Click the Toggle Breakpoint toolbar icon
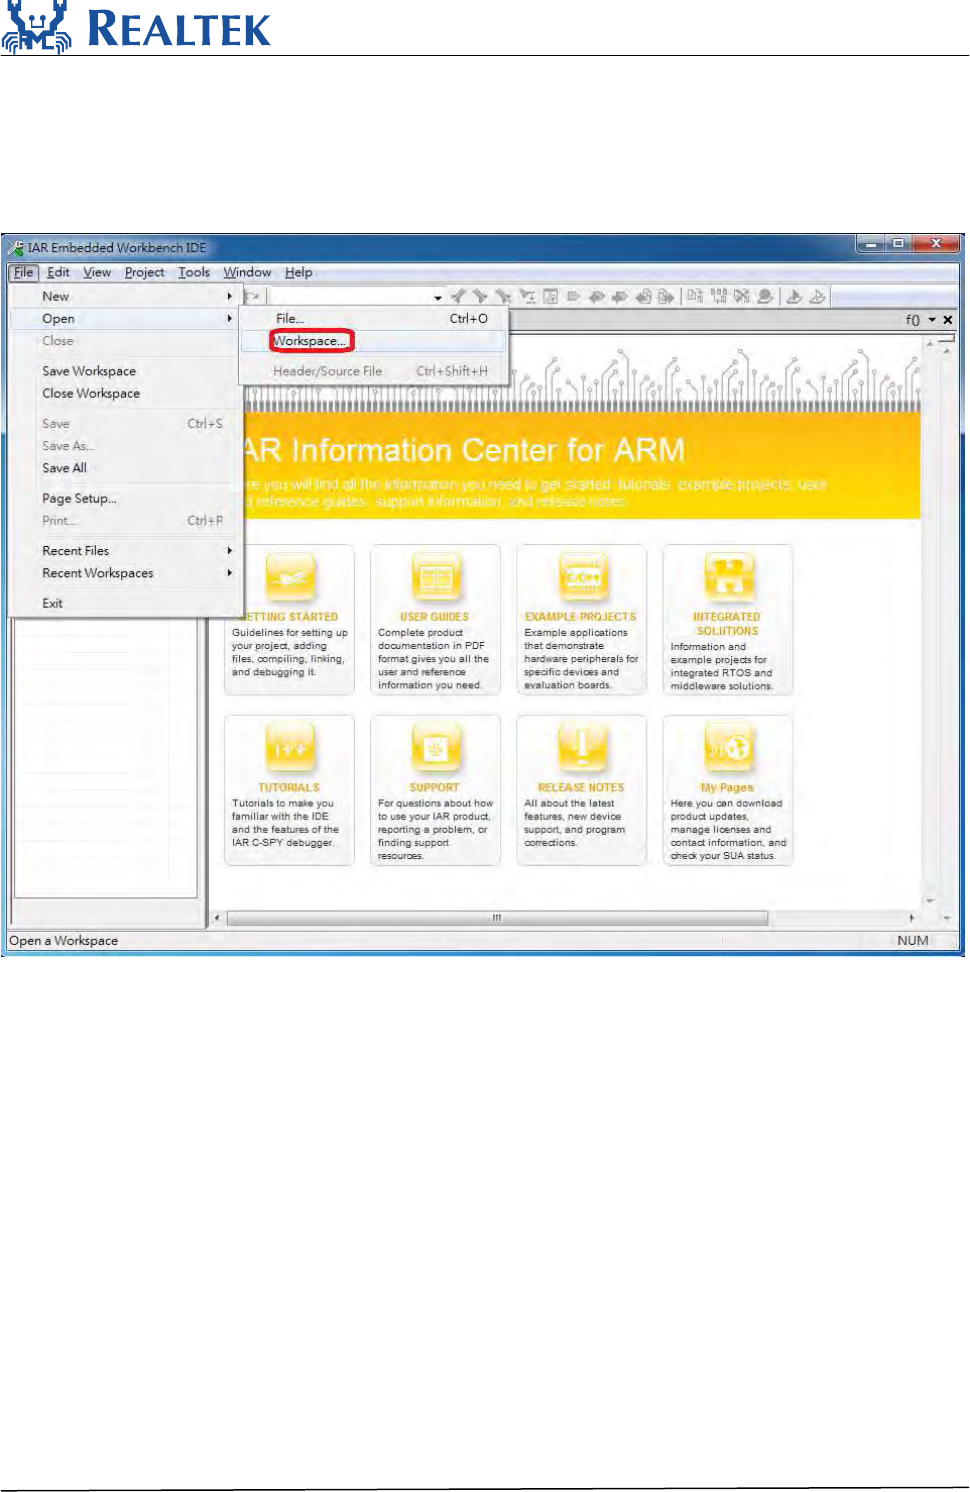970x1492 pixels. click(765, 296)
